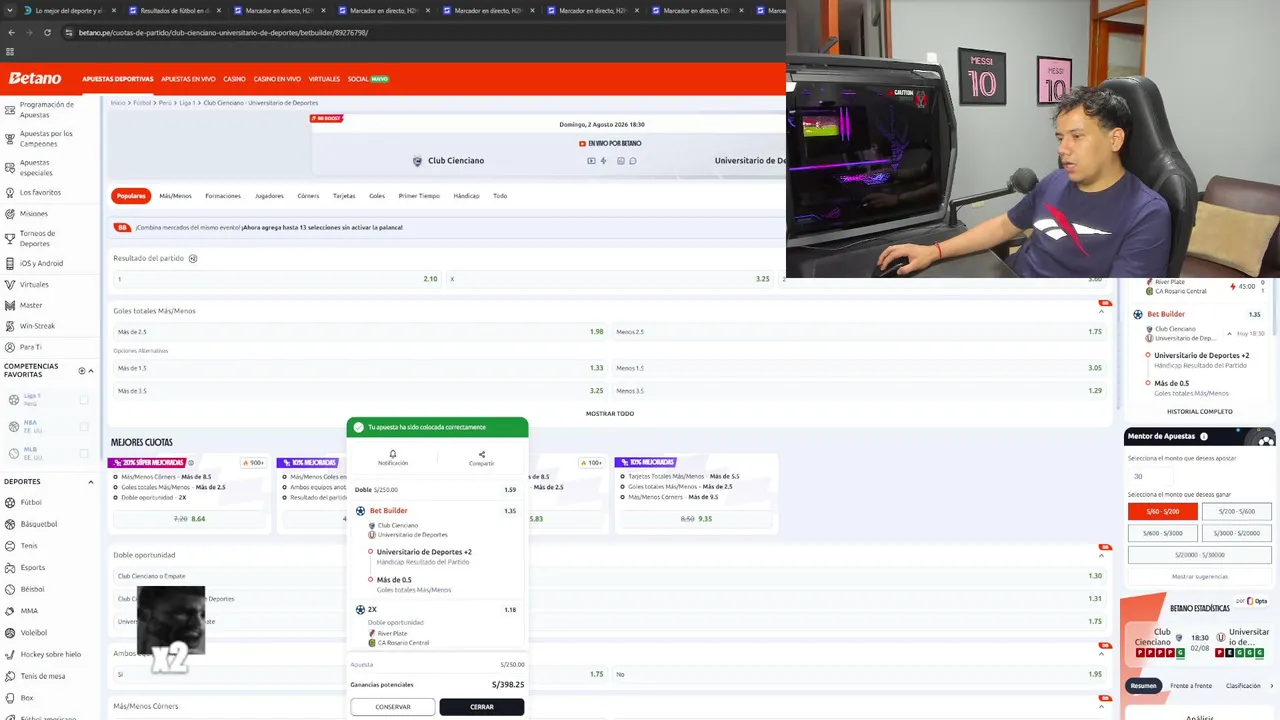Open the Misiones target icon
This screenshot has width=1280, height=720.
(x=10, y=213)
